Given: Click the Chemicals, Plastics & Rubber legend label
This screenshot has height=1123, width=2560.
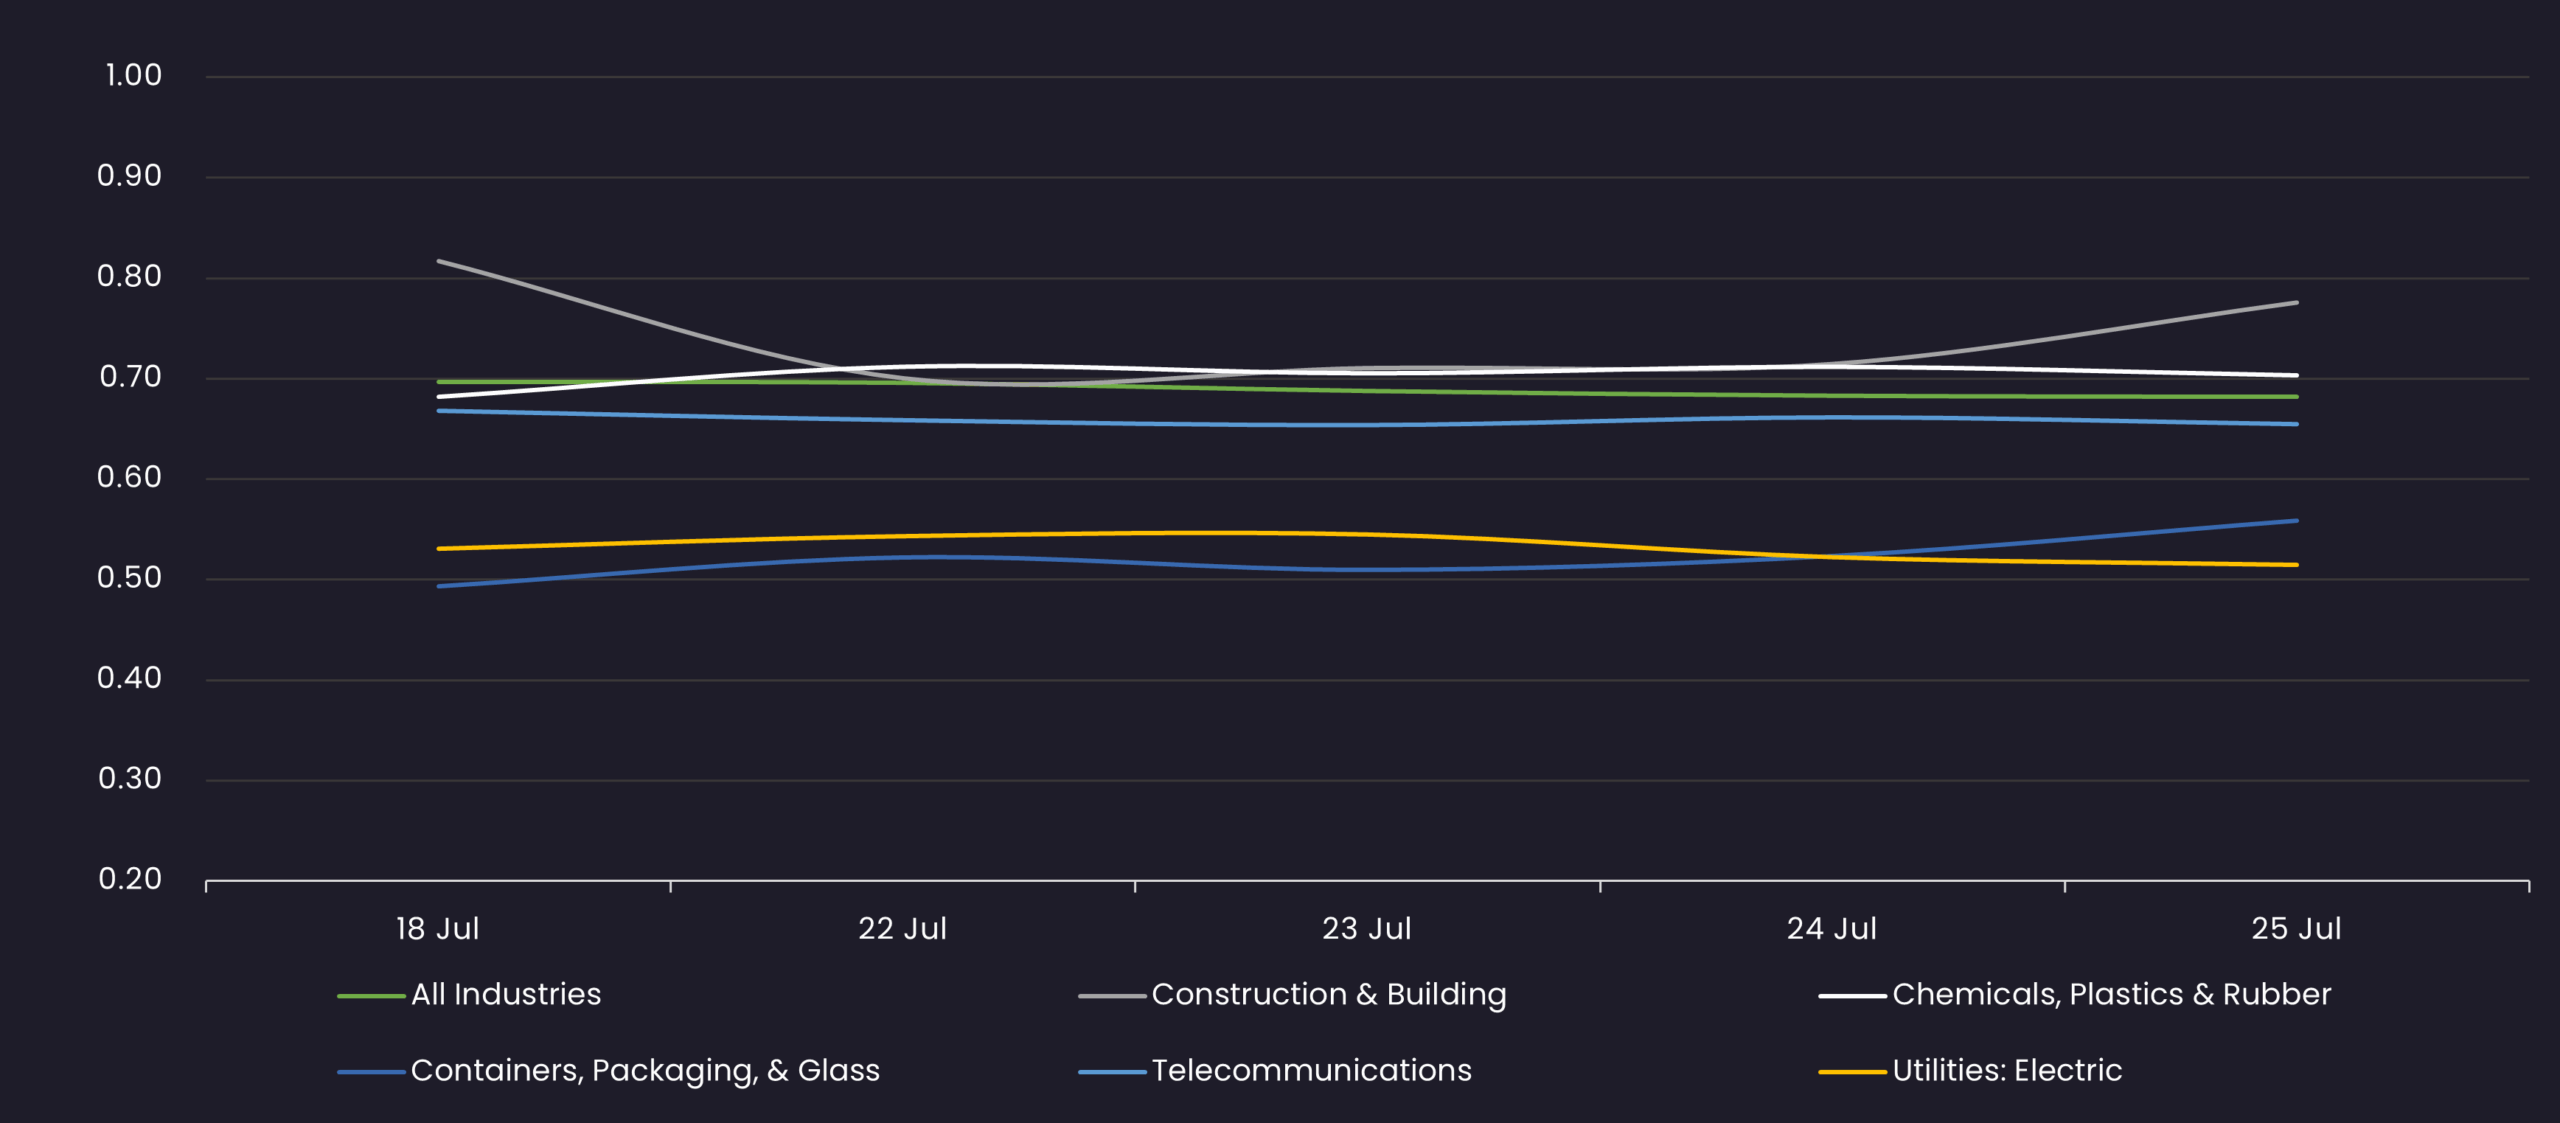Looking at the screenshot, I should pyautogui.click(x=2111, y=994).
